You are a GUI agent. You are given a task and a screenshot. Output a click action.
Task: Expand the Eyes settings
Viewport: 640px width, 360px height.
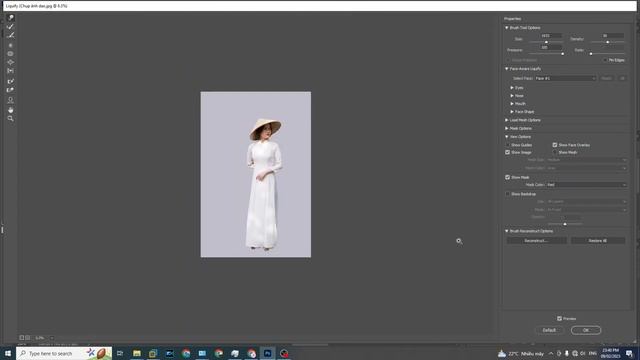(x=512, y=88)
